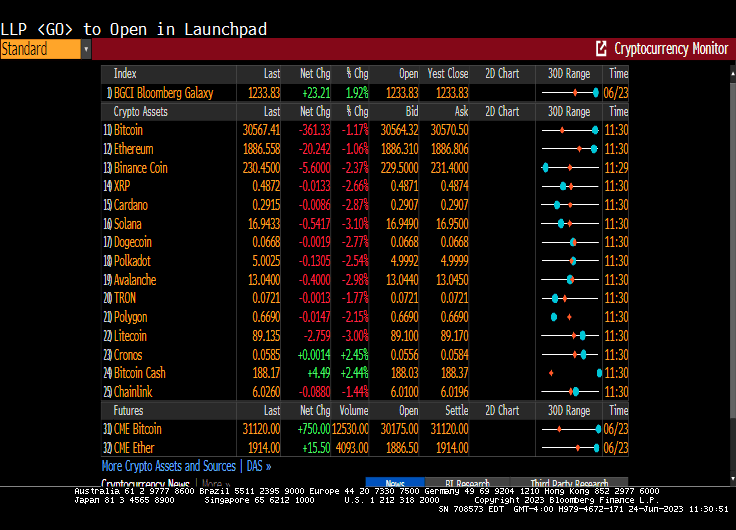Click the CME Bitcoin futures row
Viewport: 736px width, 530px height.
click(x=137, y=429)
